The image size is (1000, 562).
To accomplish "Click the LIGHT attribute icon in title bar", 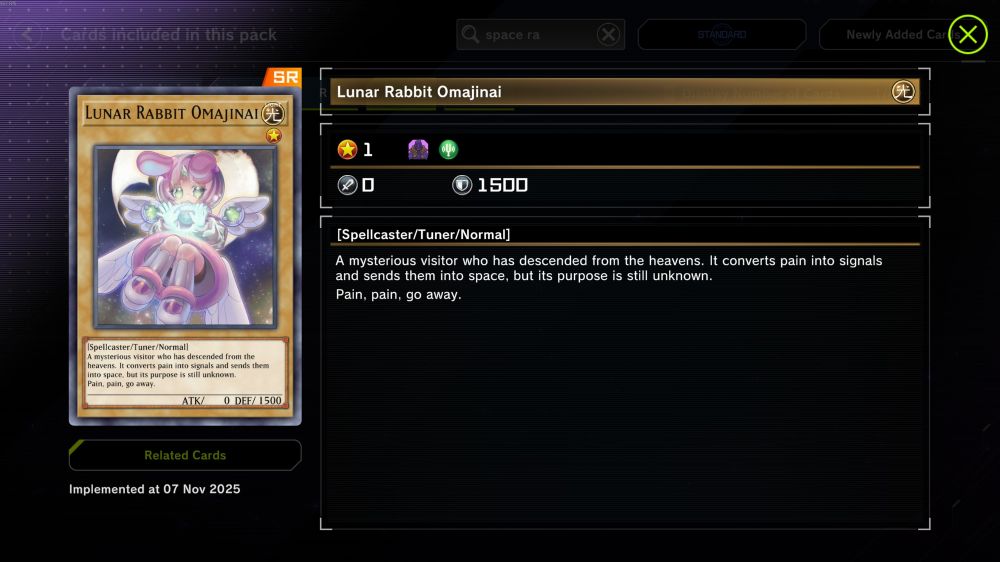I will [x=903, y=92].
